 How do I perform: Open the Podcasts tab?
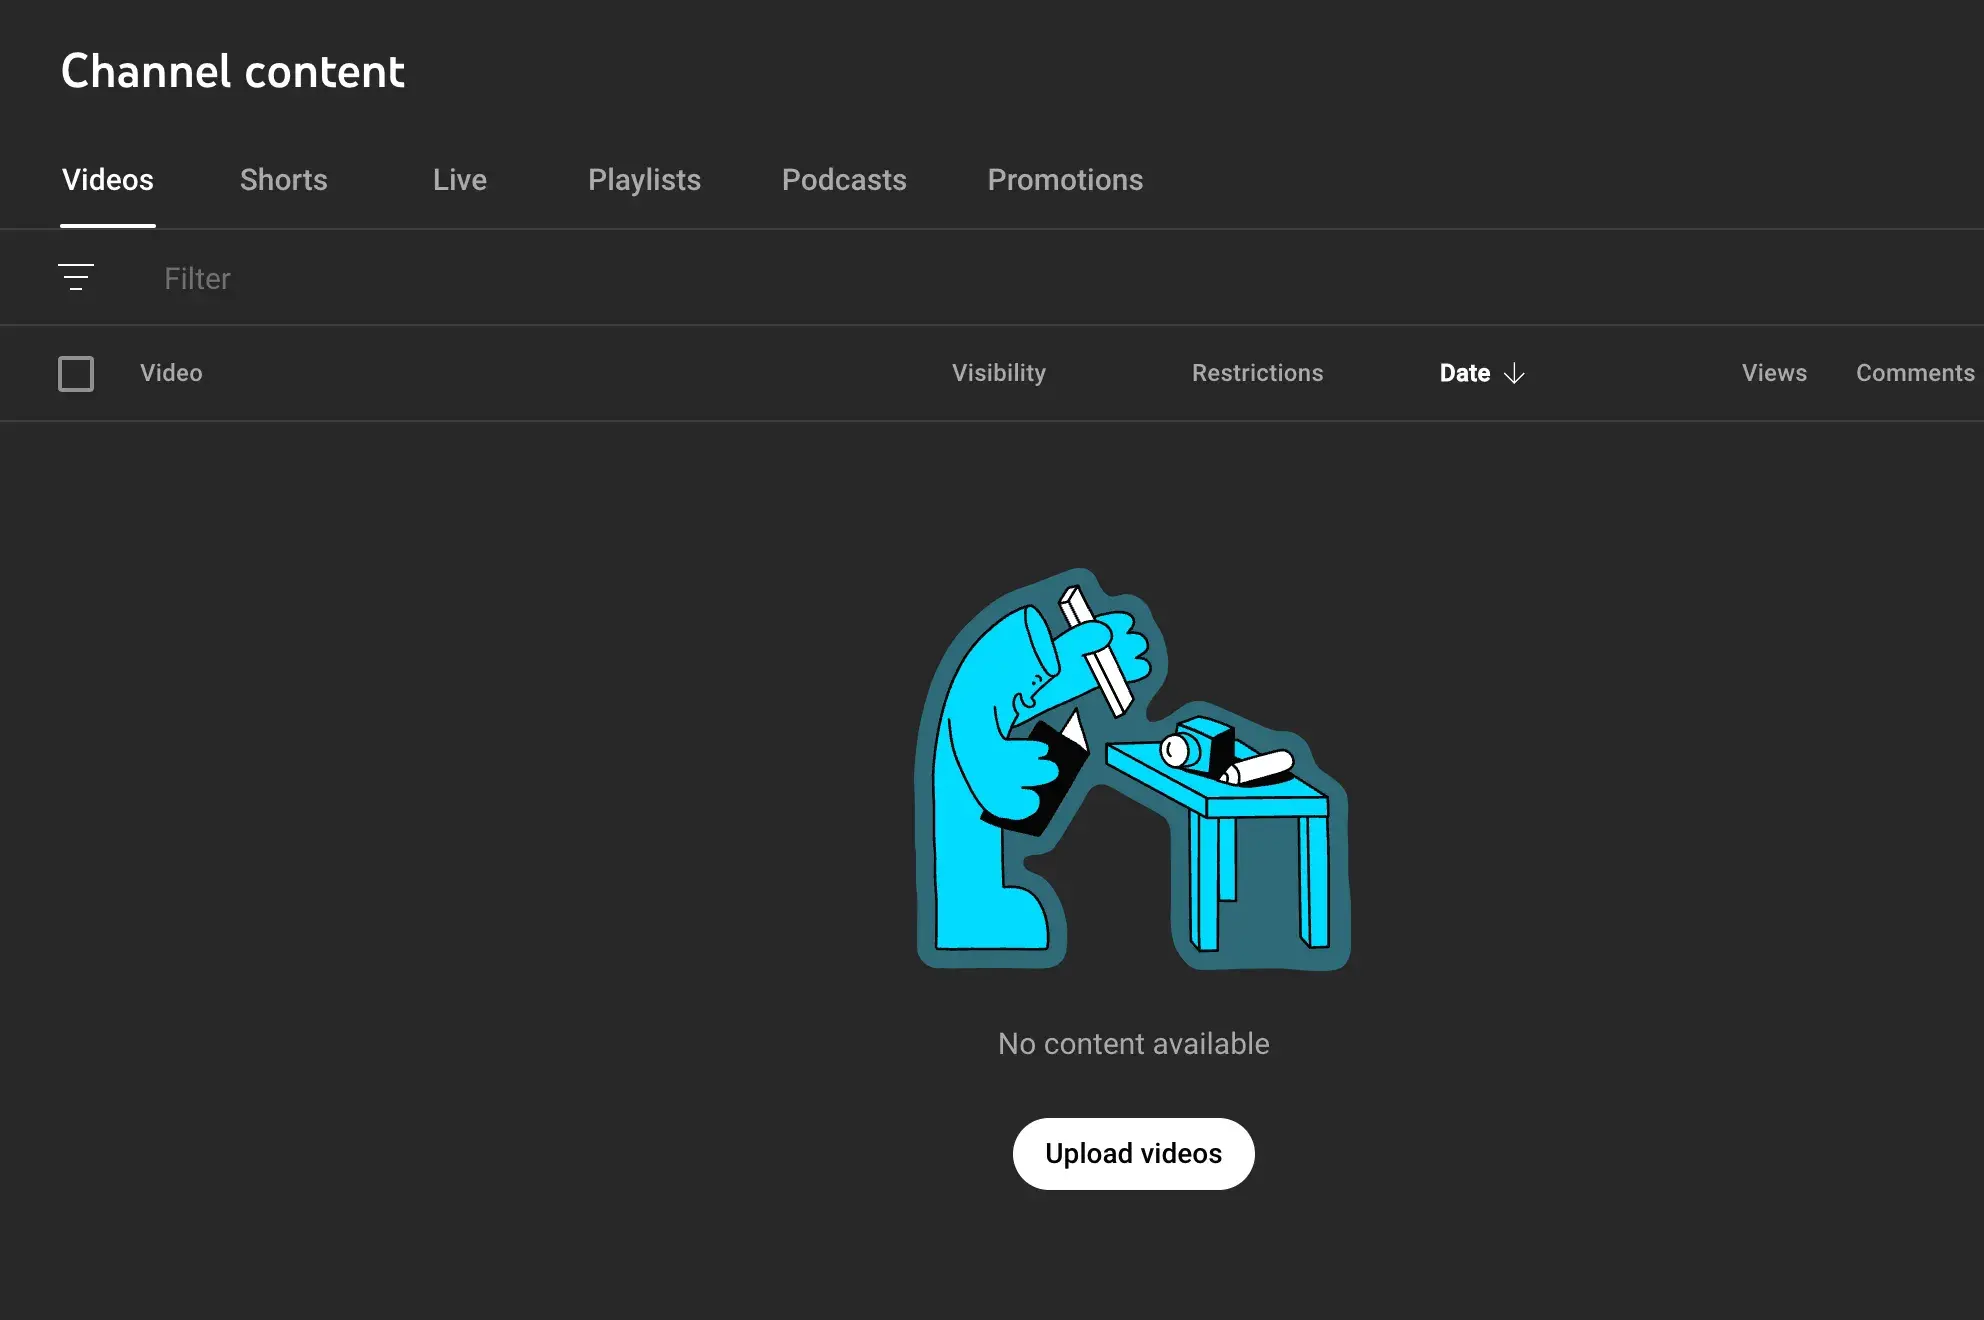[844, 180]
